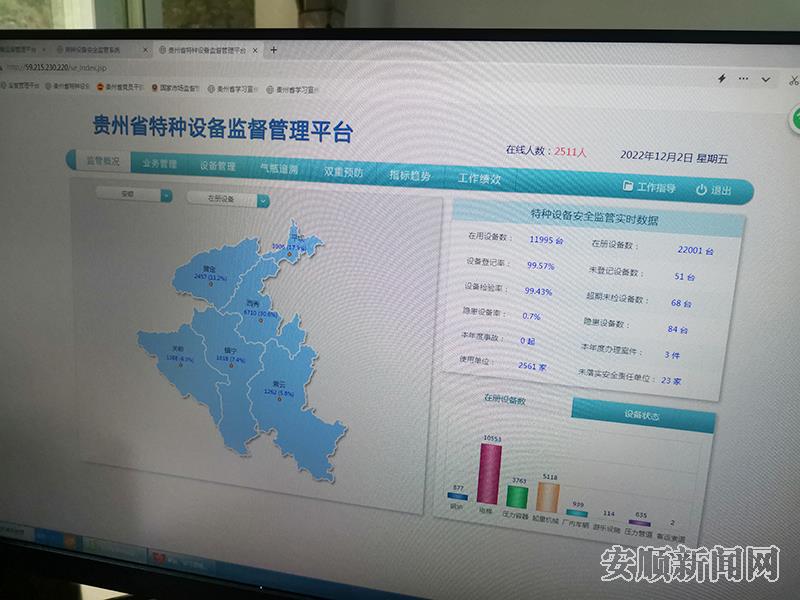The image size is (800, 600).
Task: Close the second browser tab 特种设备安全监管系统
Action: tap(145, 50)
